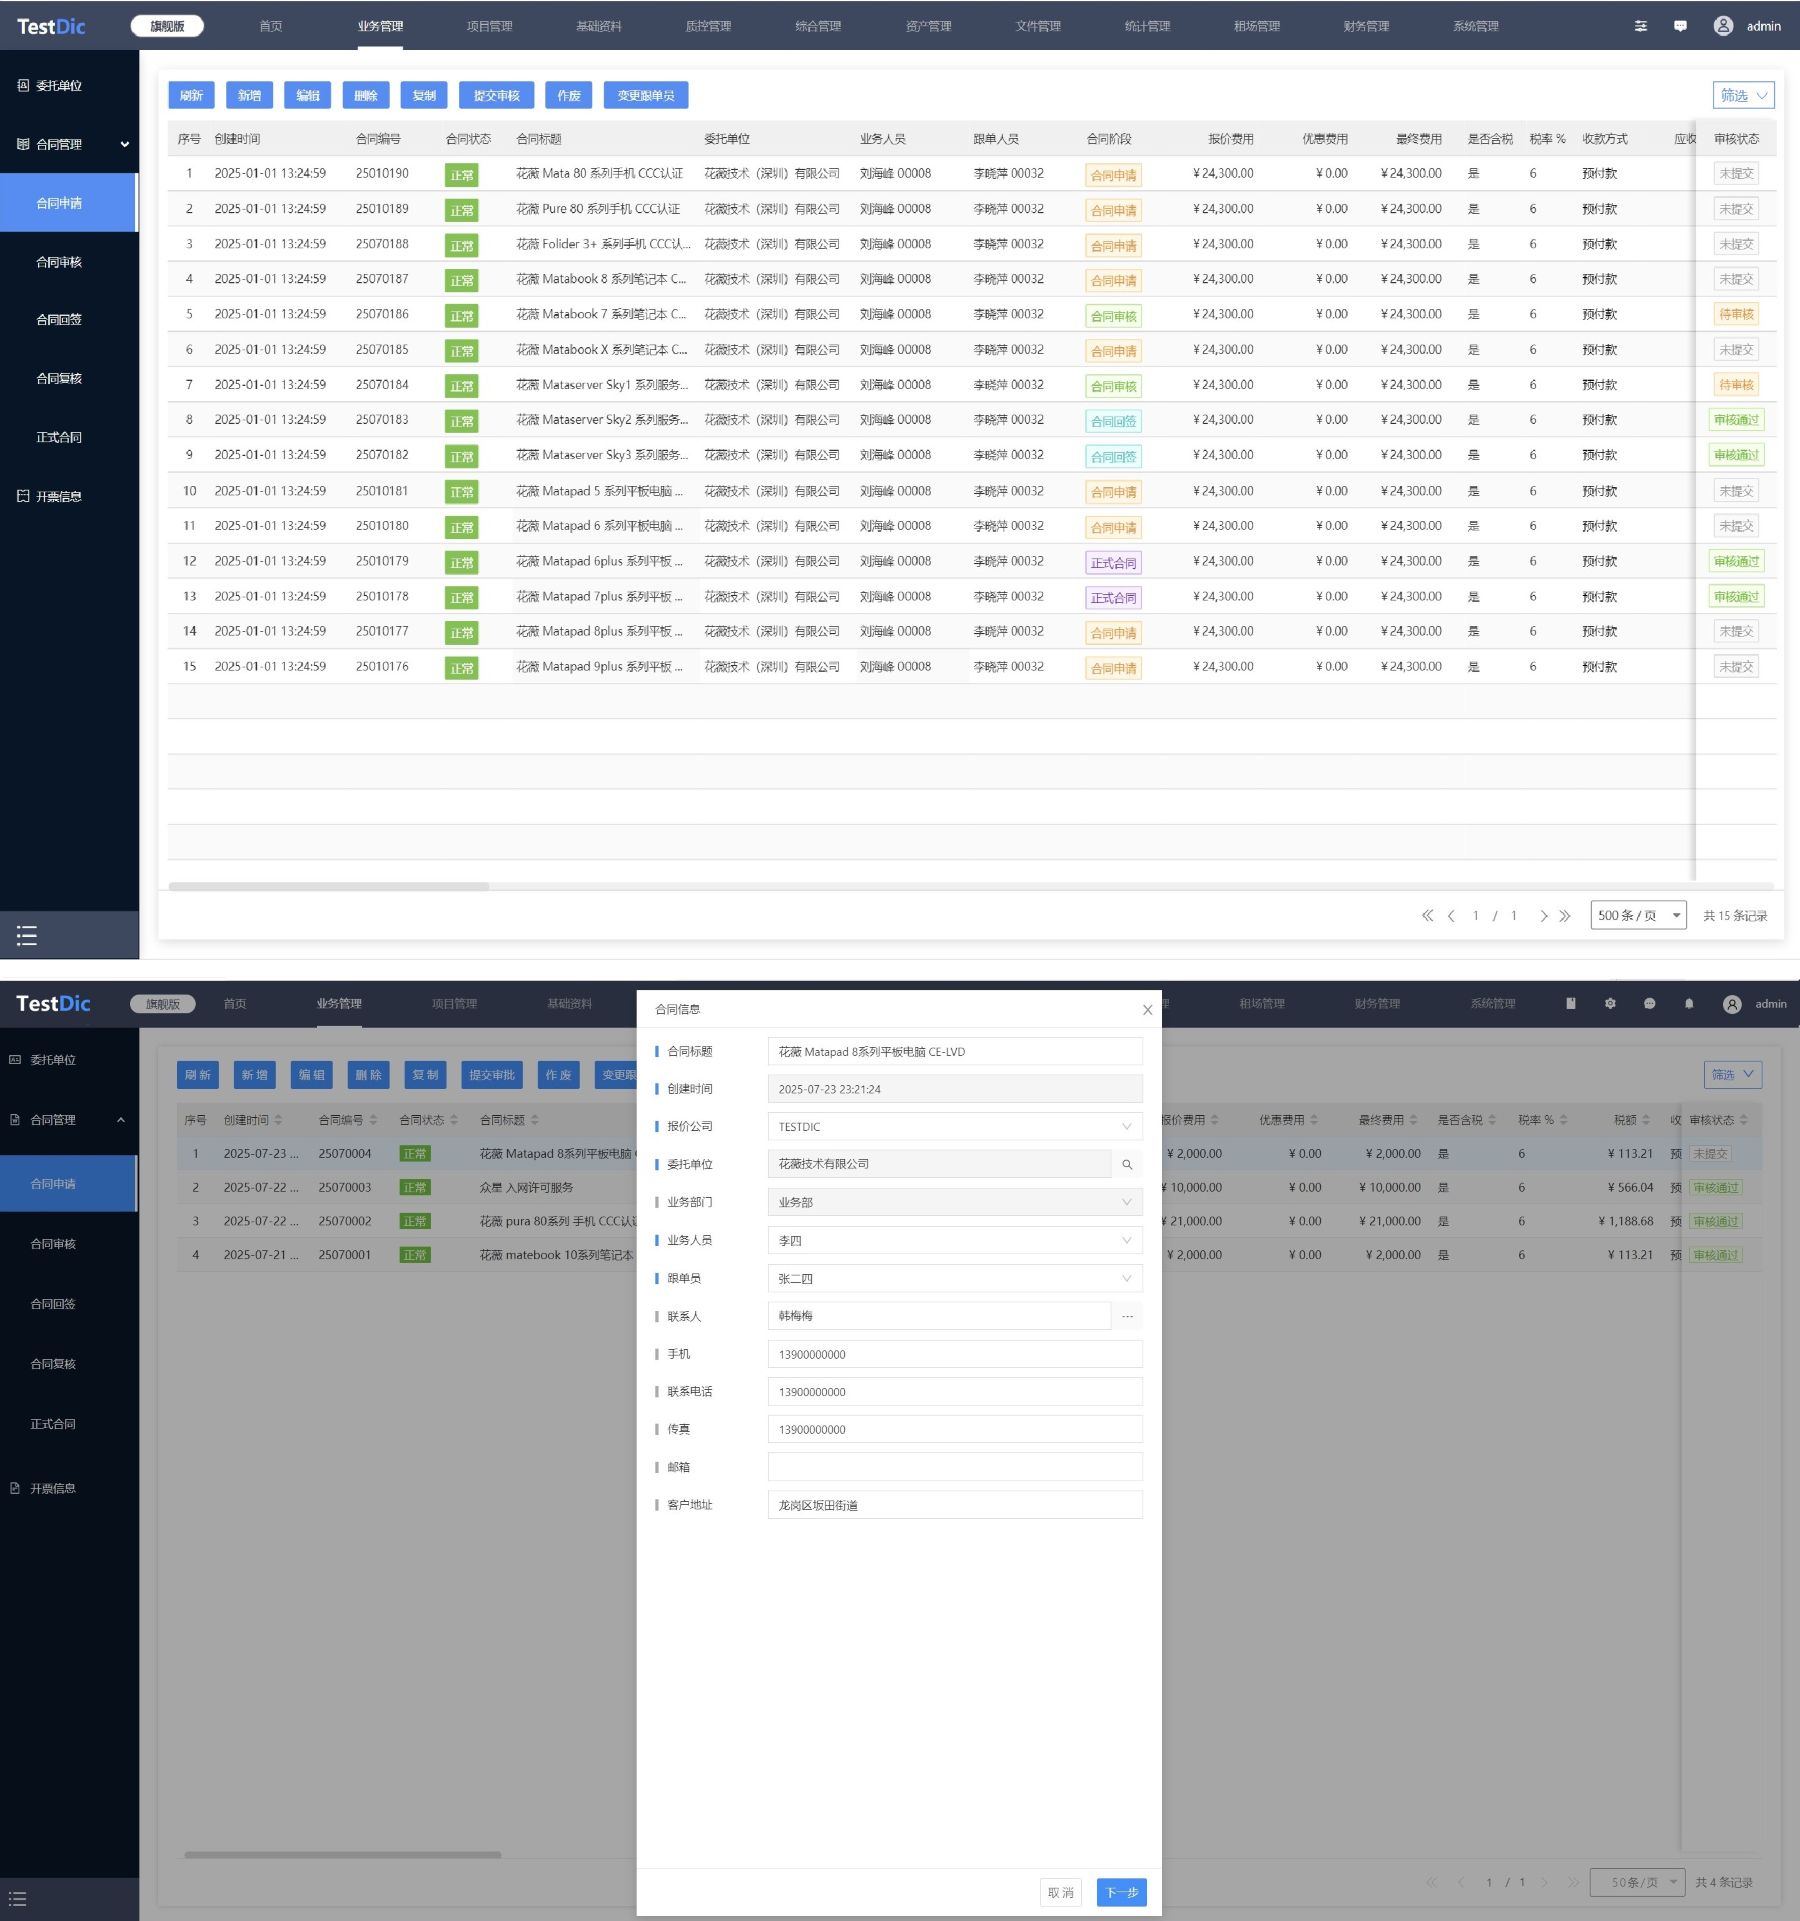The width and height of the screenshot is (1800, 1921).
Task: Click the 下一步 button in the dialog
Action: (1121, 1892)
